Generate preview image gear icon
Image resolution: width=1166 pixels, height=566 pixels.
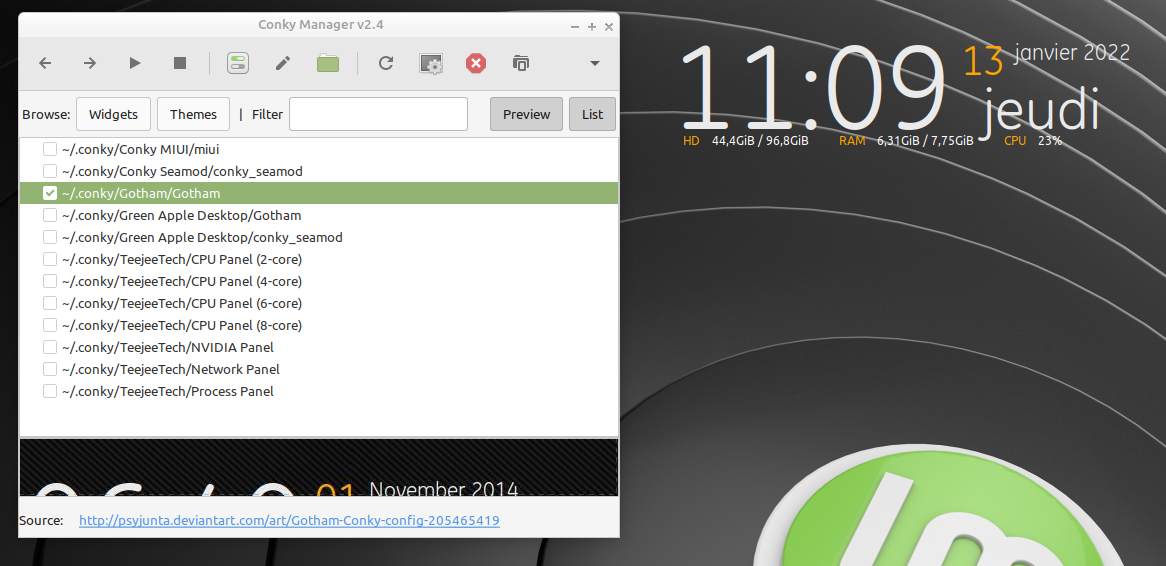(x=431, y=64)
